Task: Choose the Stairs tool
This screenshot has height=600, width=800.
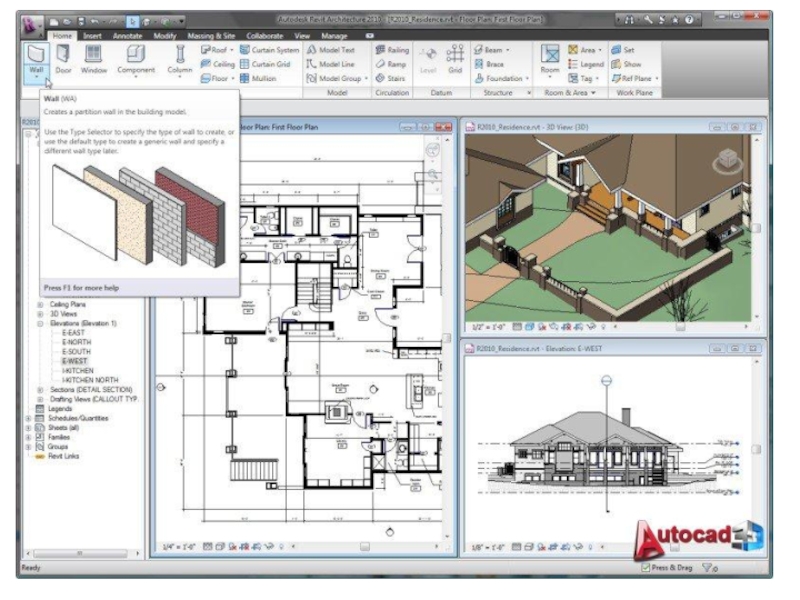Action: tap(390, 79)
